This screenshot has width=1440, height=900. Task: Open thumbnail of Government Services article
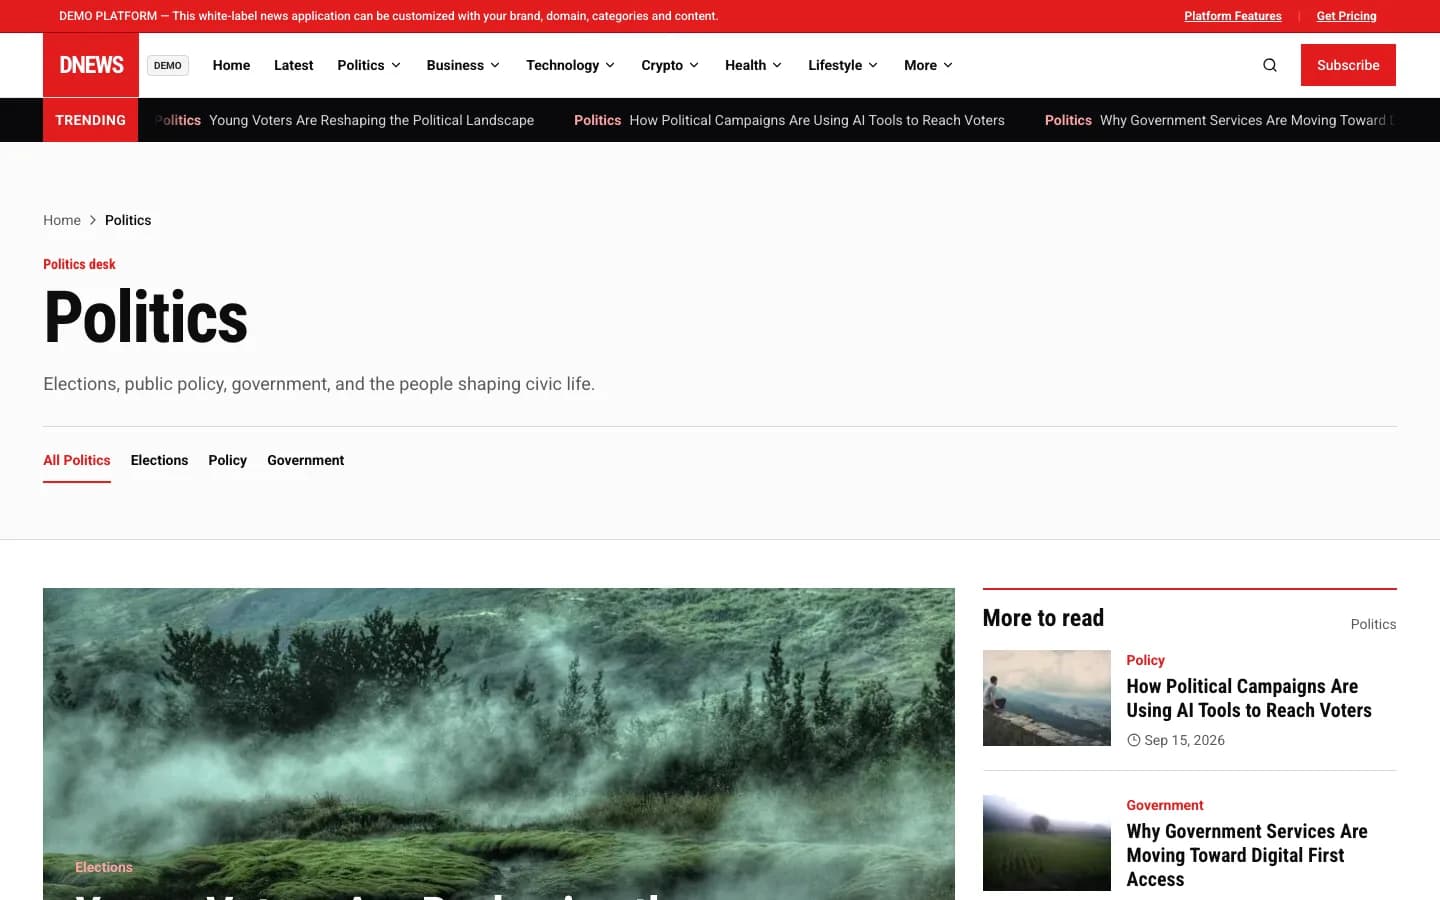(x=1047, y=843)
